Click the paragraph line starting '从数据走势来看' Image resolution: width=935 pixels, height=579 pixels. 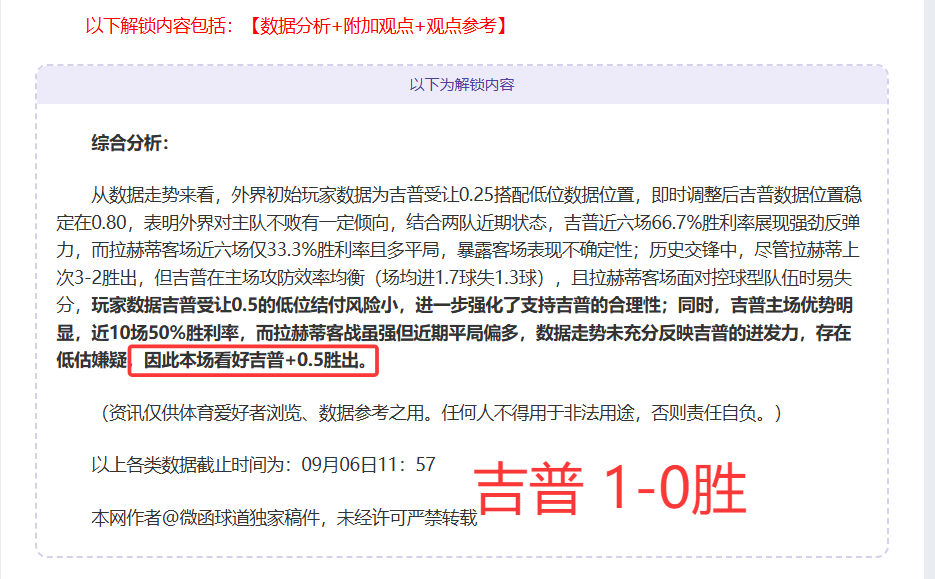[x=476, y=194]
